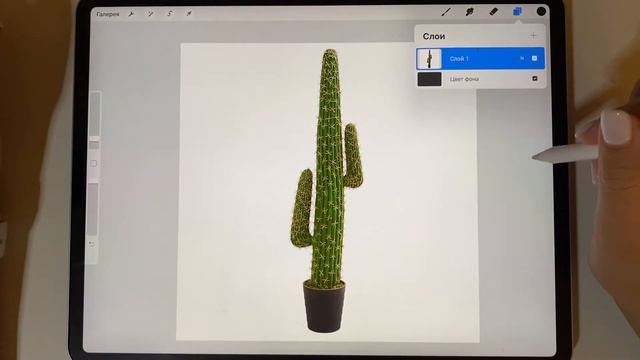The height and width of the screenshot is (360, 640).
Task: Select the Brush tool
Action: (x=446, y=12)
